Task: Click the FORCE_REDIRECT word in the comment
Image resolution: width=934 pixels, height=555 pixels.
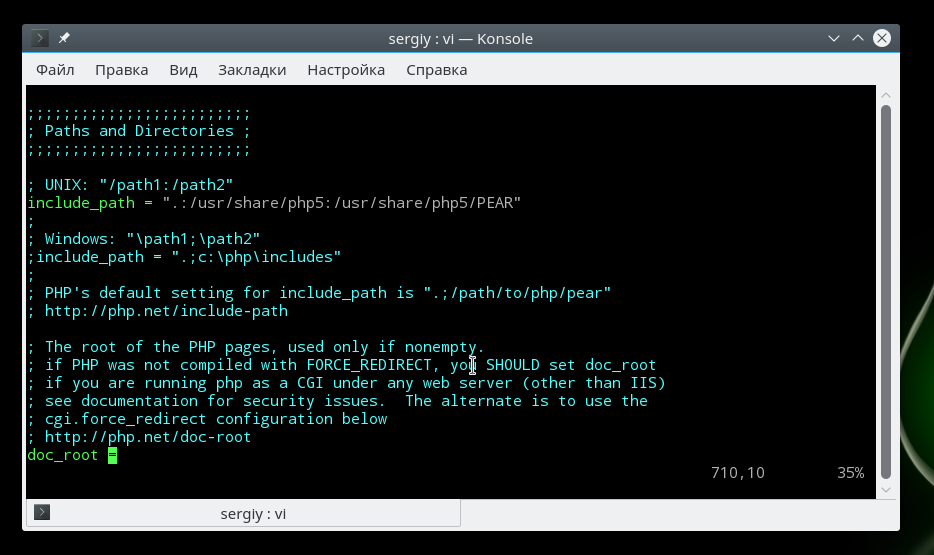Action: [x=369, y=365]
